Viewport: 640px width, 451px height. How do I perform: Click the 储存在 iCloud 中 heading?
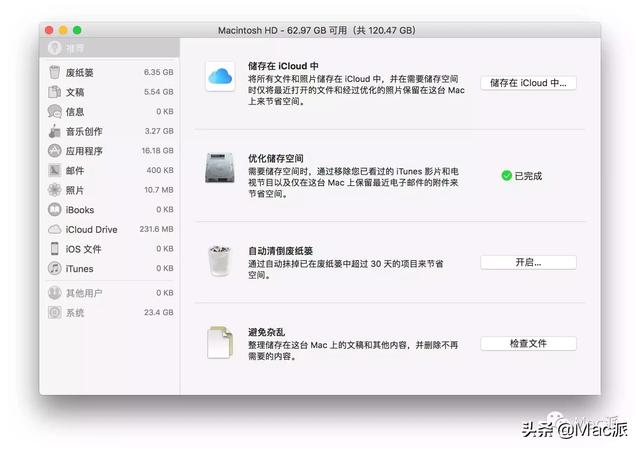pyautogui.click(x=283, y=66)
